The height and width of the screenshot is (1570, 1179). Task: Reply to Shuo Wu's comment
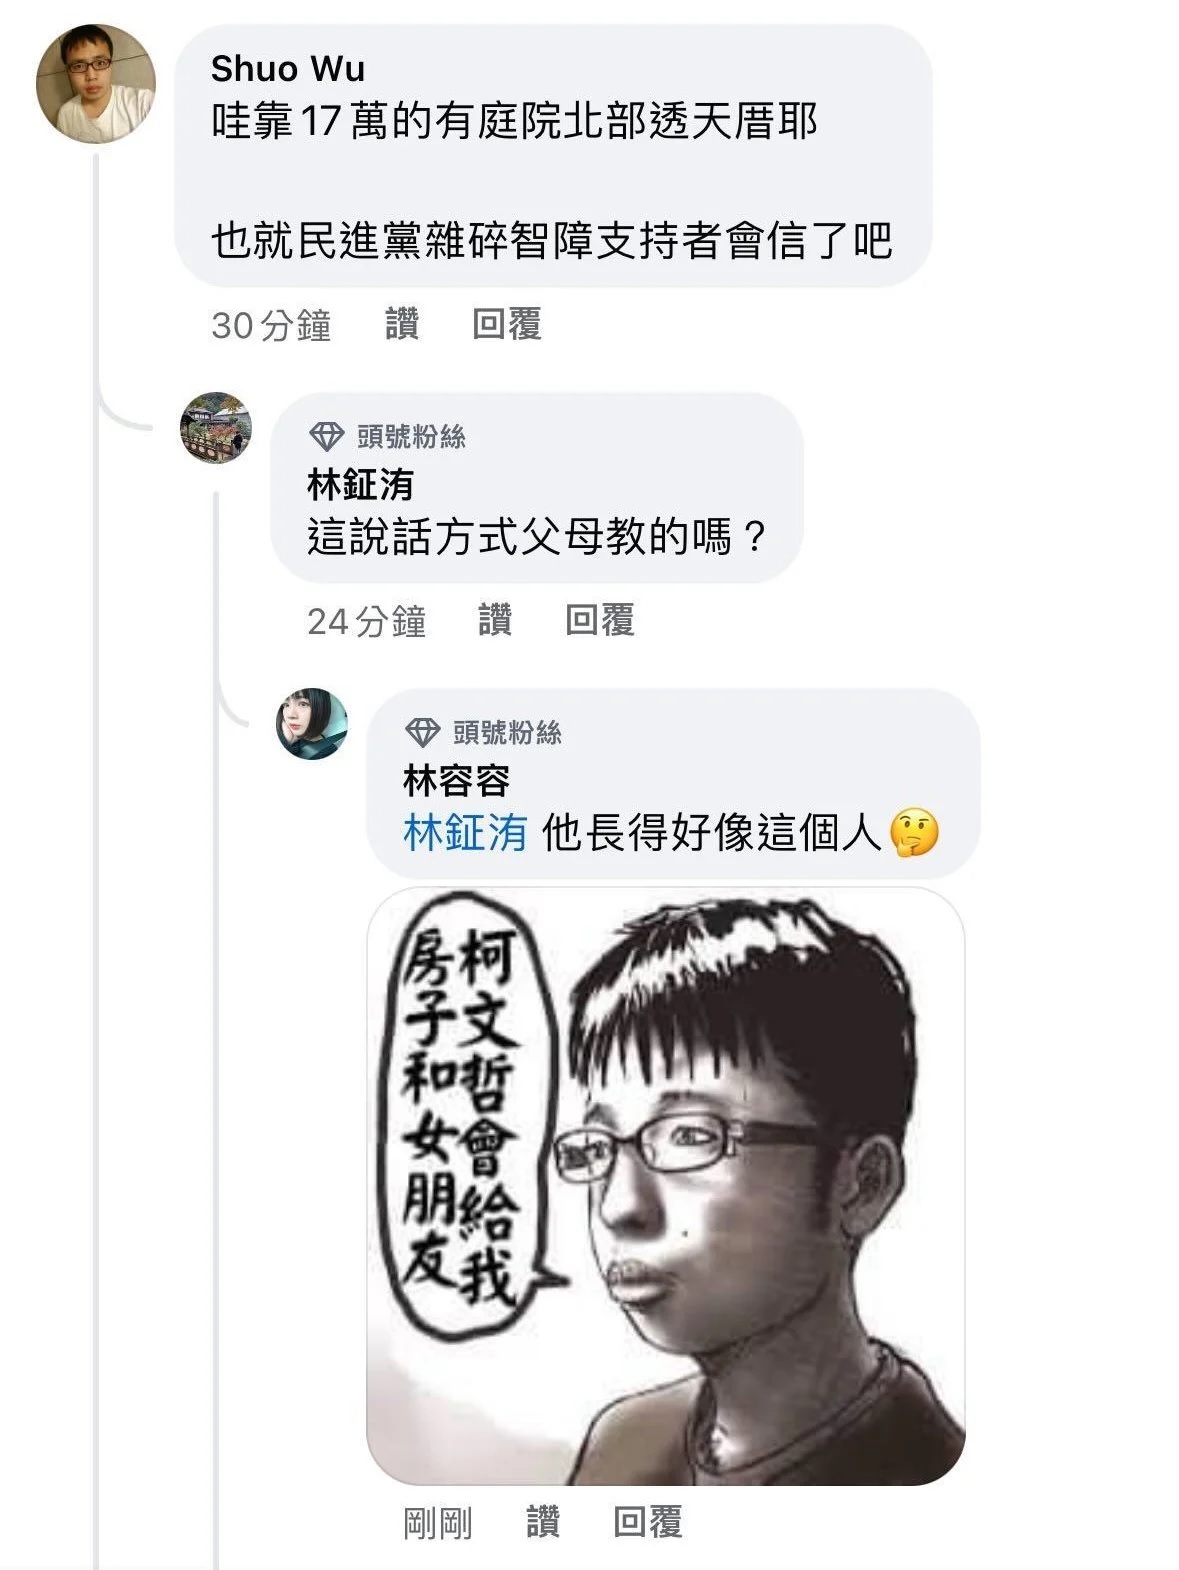tap(507, 324)
